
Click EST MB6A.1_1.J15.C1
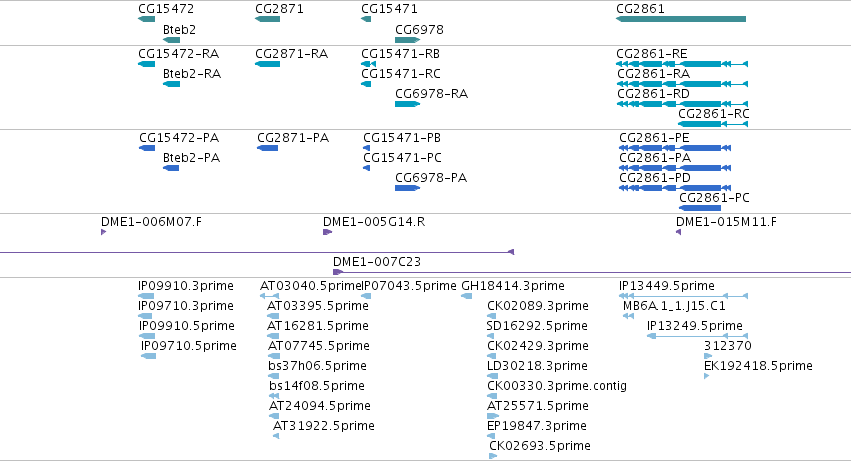point(628,317)
